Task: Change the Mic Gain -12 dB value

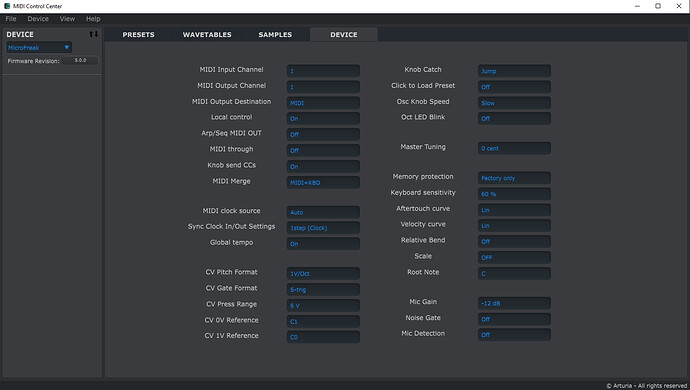Action: pos(514,303)
